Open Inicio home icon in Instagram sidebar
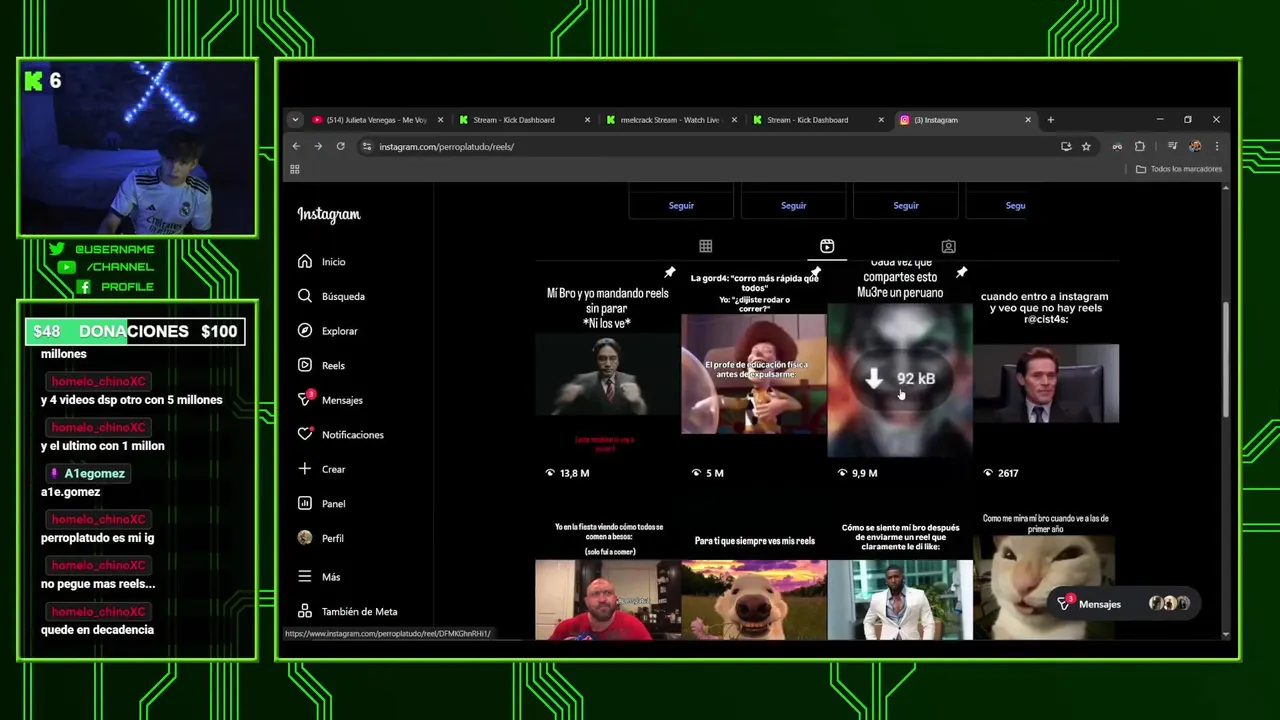This screenshot has width=1280, height=720. (305, 261)
